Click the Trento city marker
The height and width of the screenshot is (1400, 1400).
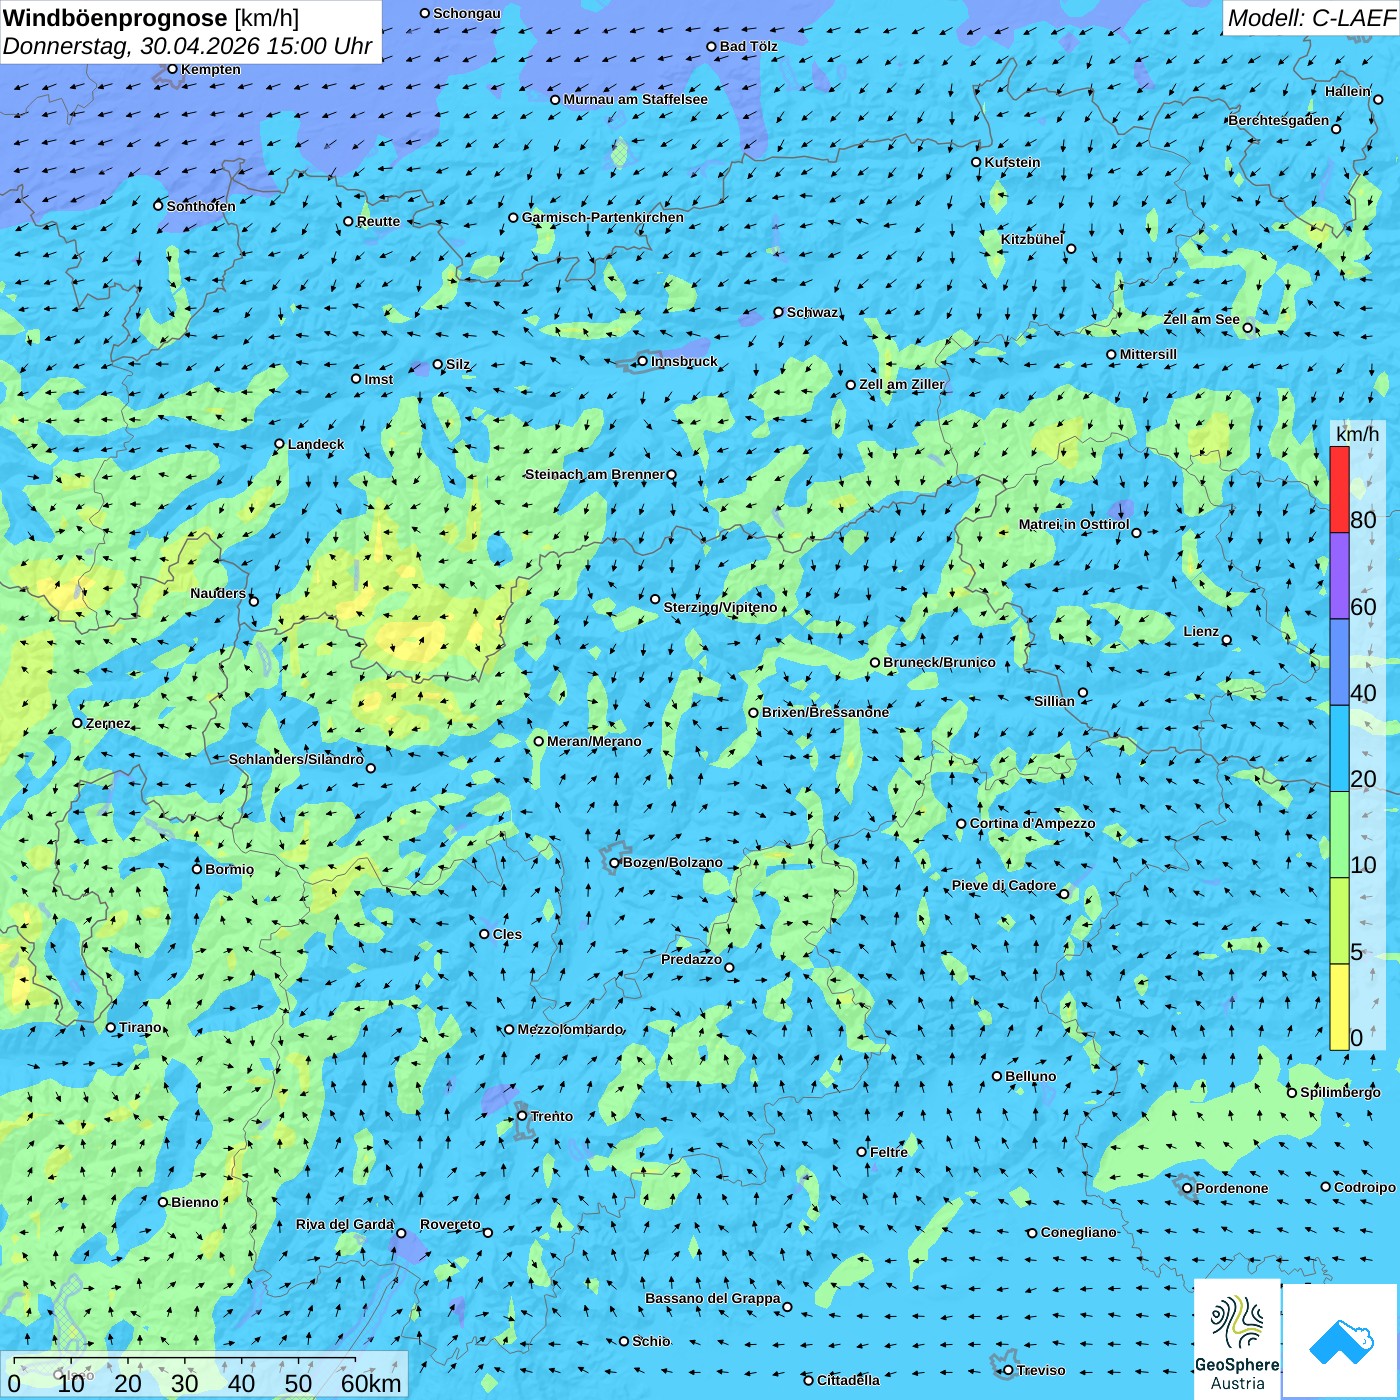[522, 1116]
